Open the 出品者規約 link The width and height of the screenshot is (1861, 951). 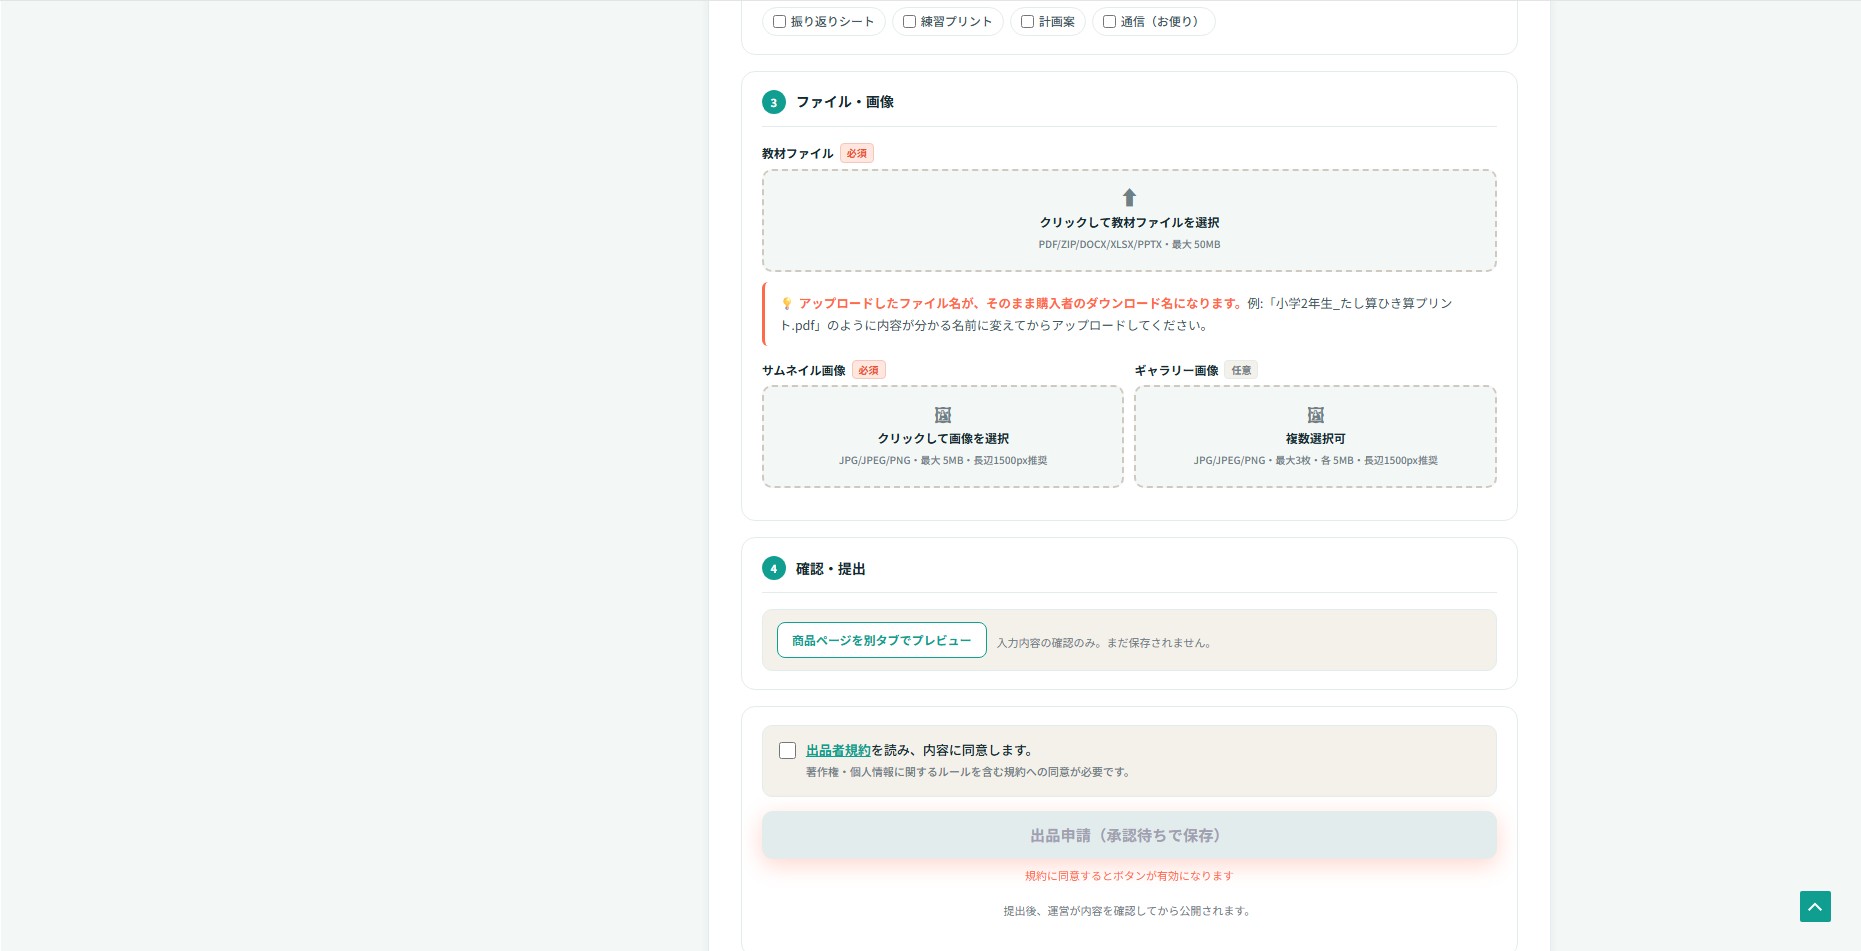pos(838,750)
